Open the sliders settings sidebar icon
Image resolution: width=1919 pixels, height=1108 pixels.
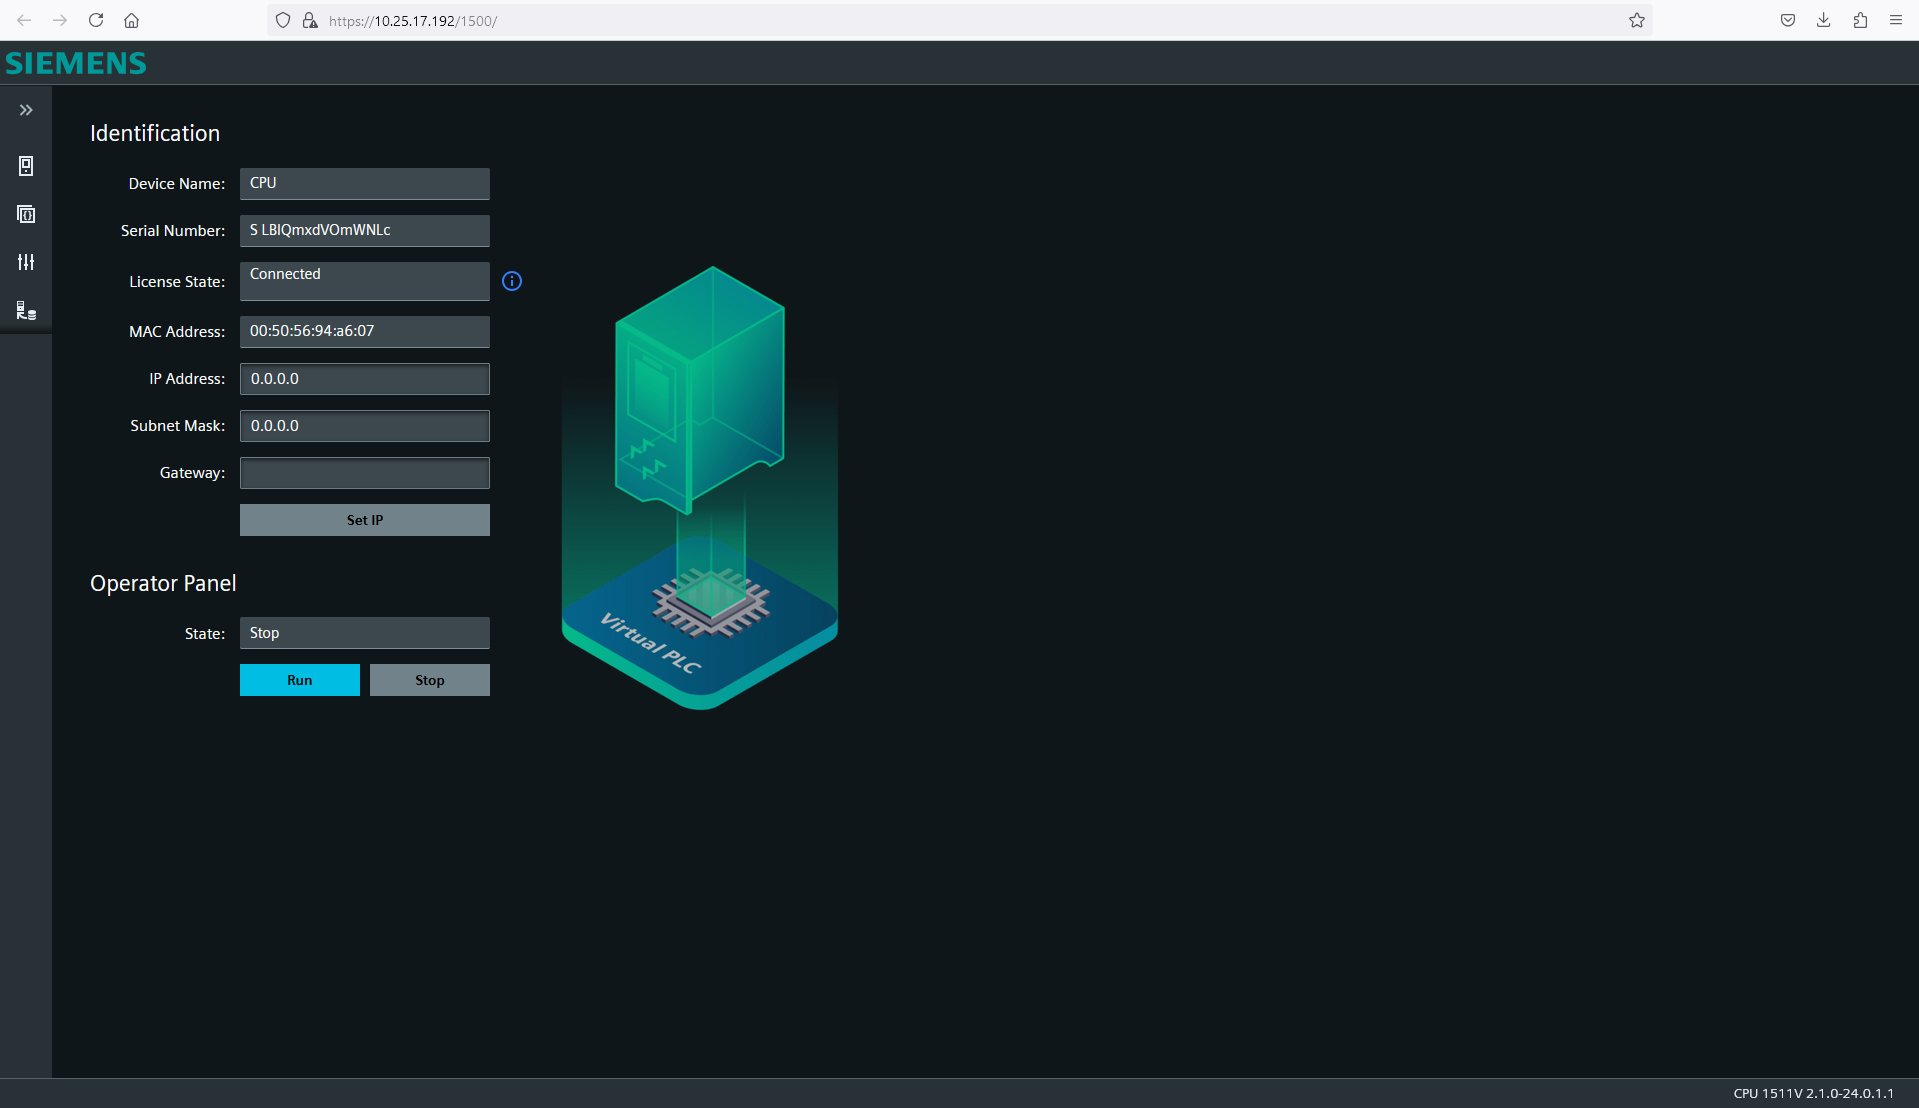[x=26, y=262]
